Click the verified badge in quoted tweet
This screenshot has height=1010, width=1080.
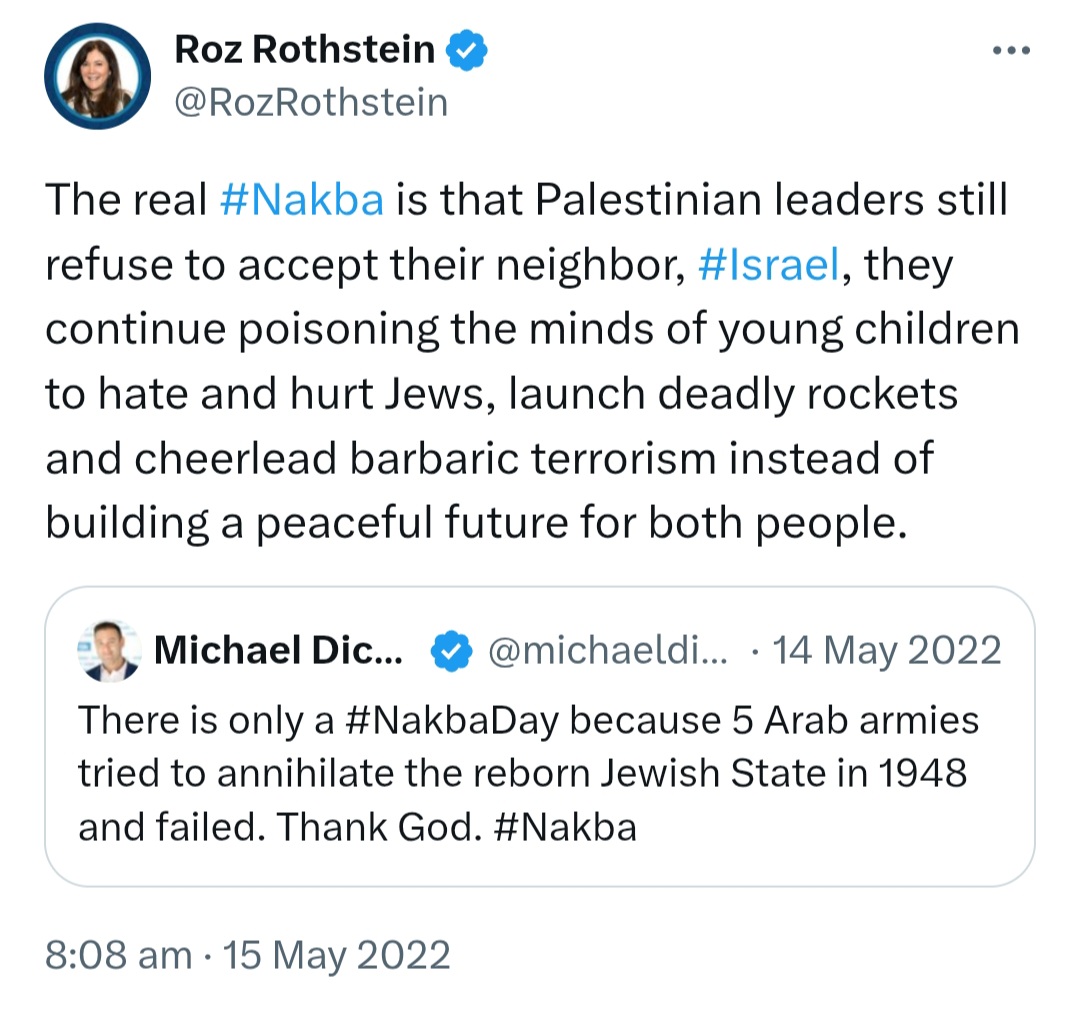click(x=451, y=651)
